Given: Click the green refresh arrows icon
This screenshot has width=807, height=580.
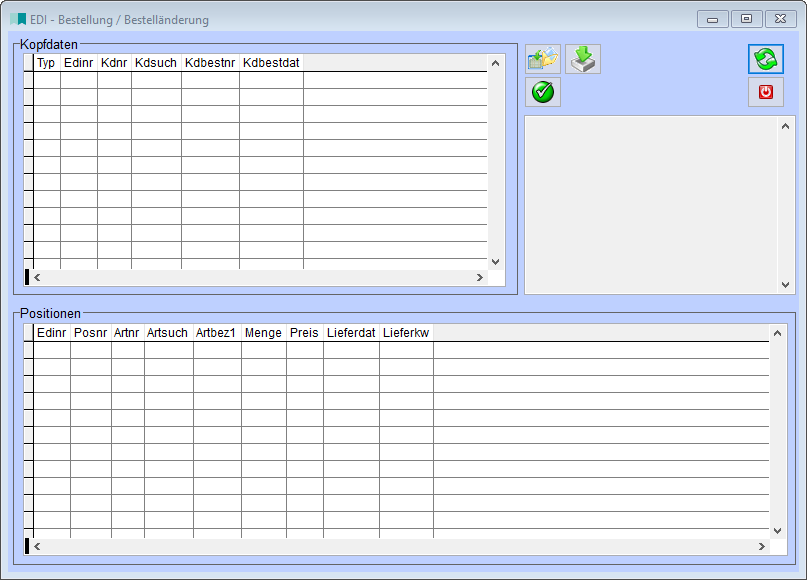Looking at the screenshot, I should click(766, 60).
